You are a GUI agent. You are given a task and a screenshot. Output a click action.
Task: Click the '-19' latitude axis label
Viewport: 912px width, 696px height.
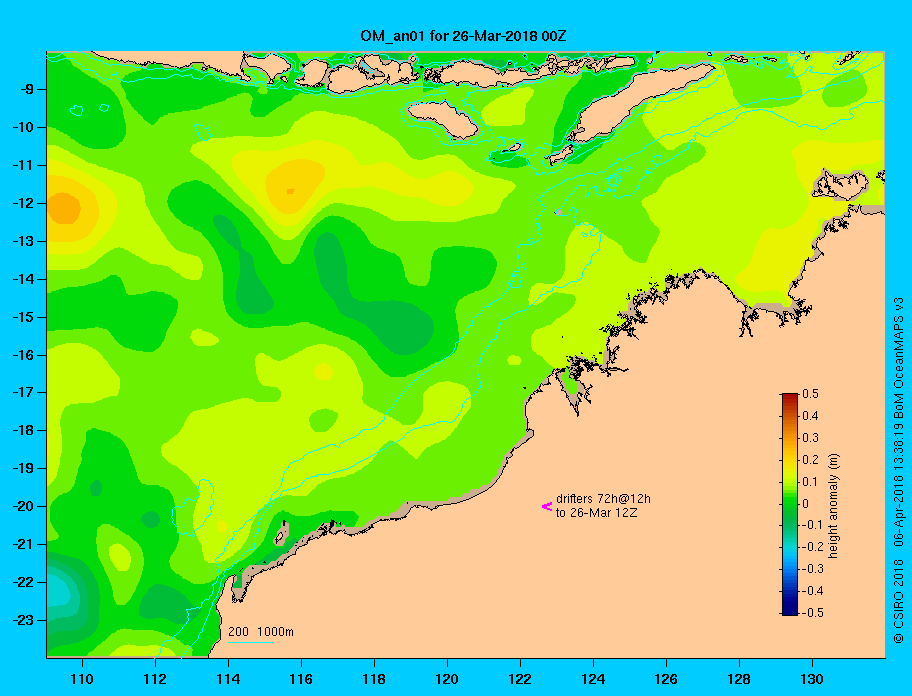tap(24, 469)
